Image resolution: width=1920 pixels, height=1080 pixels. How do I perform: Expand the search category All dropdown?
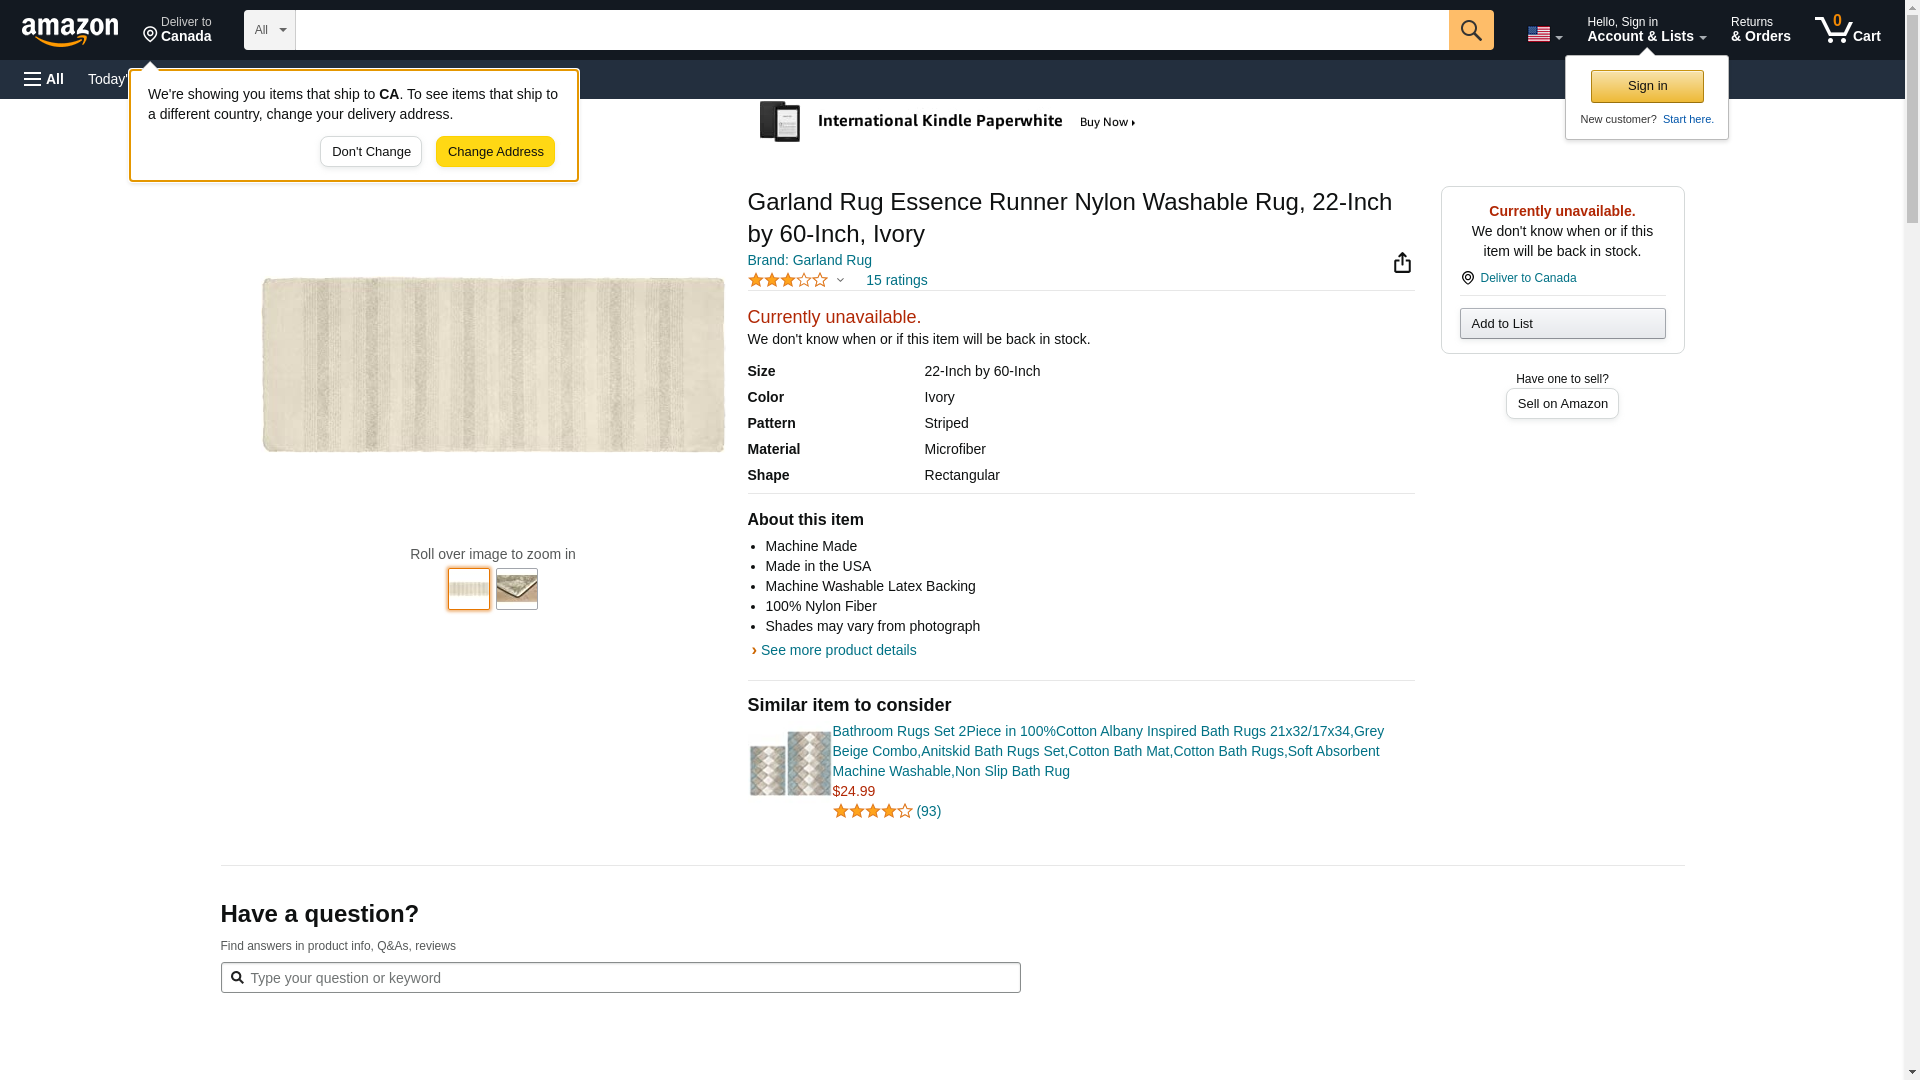[x=269, y=30]
